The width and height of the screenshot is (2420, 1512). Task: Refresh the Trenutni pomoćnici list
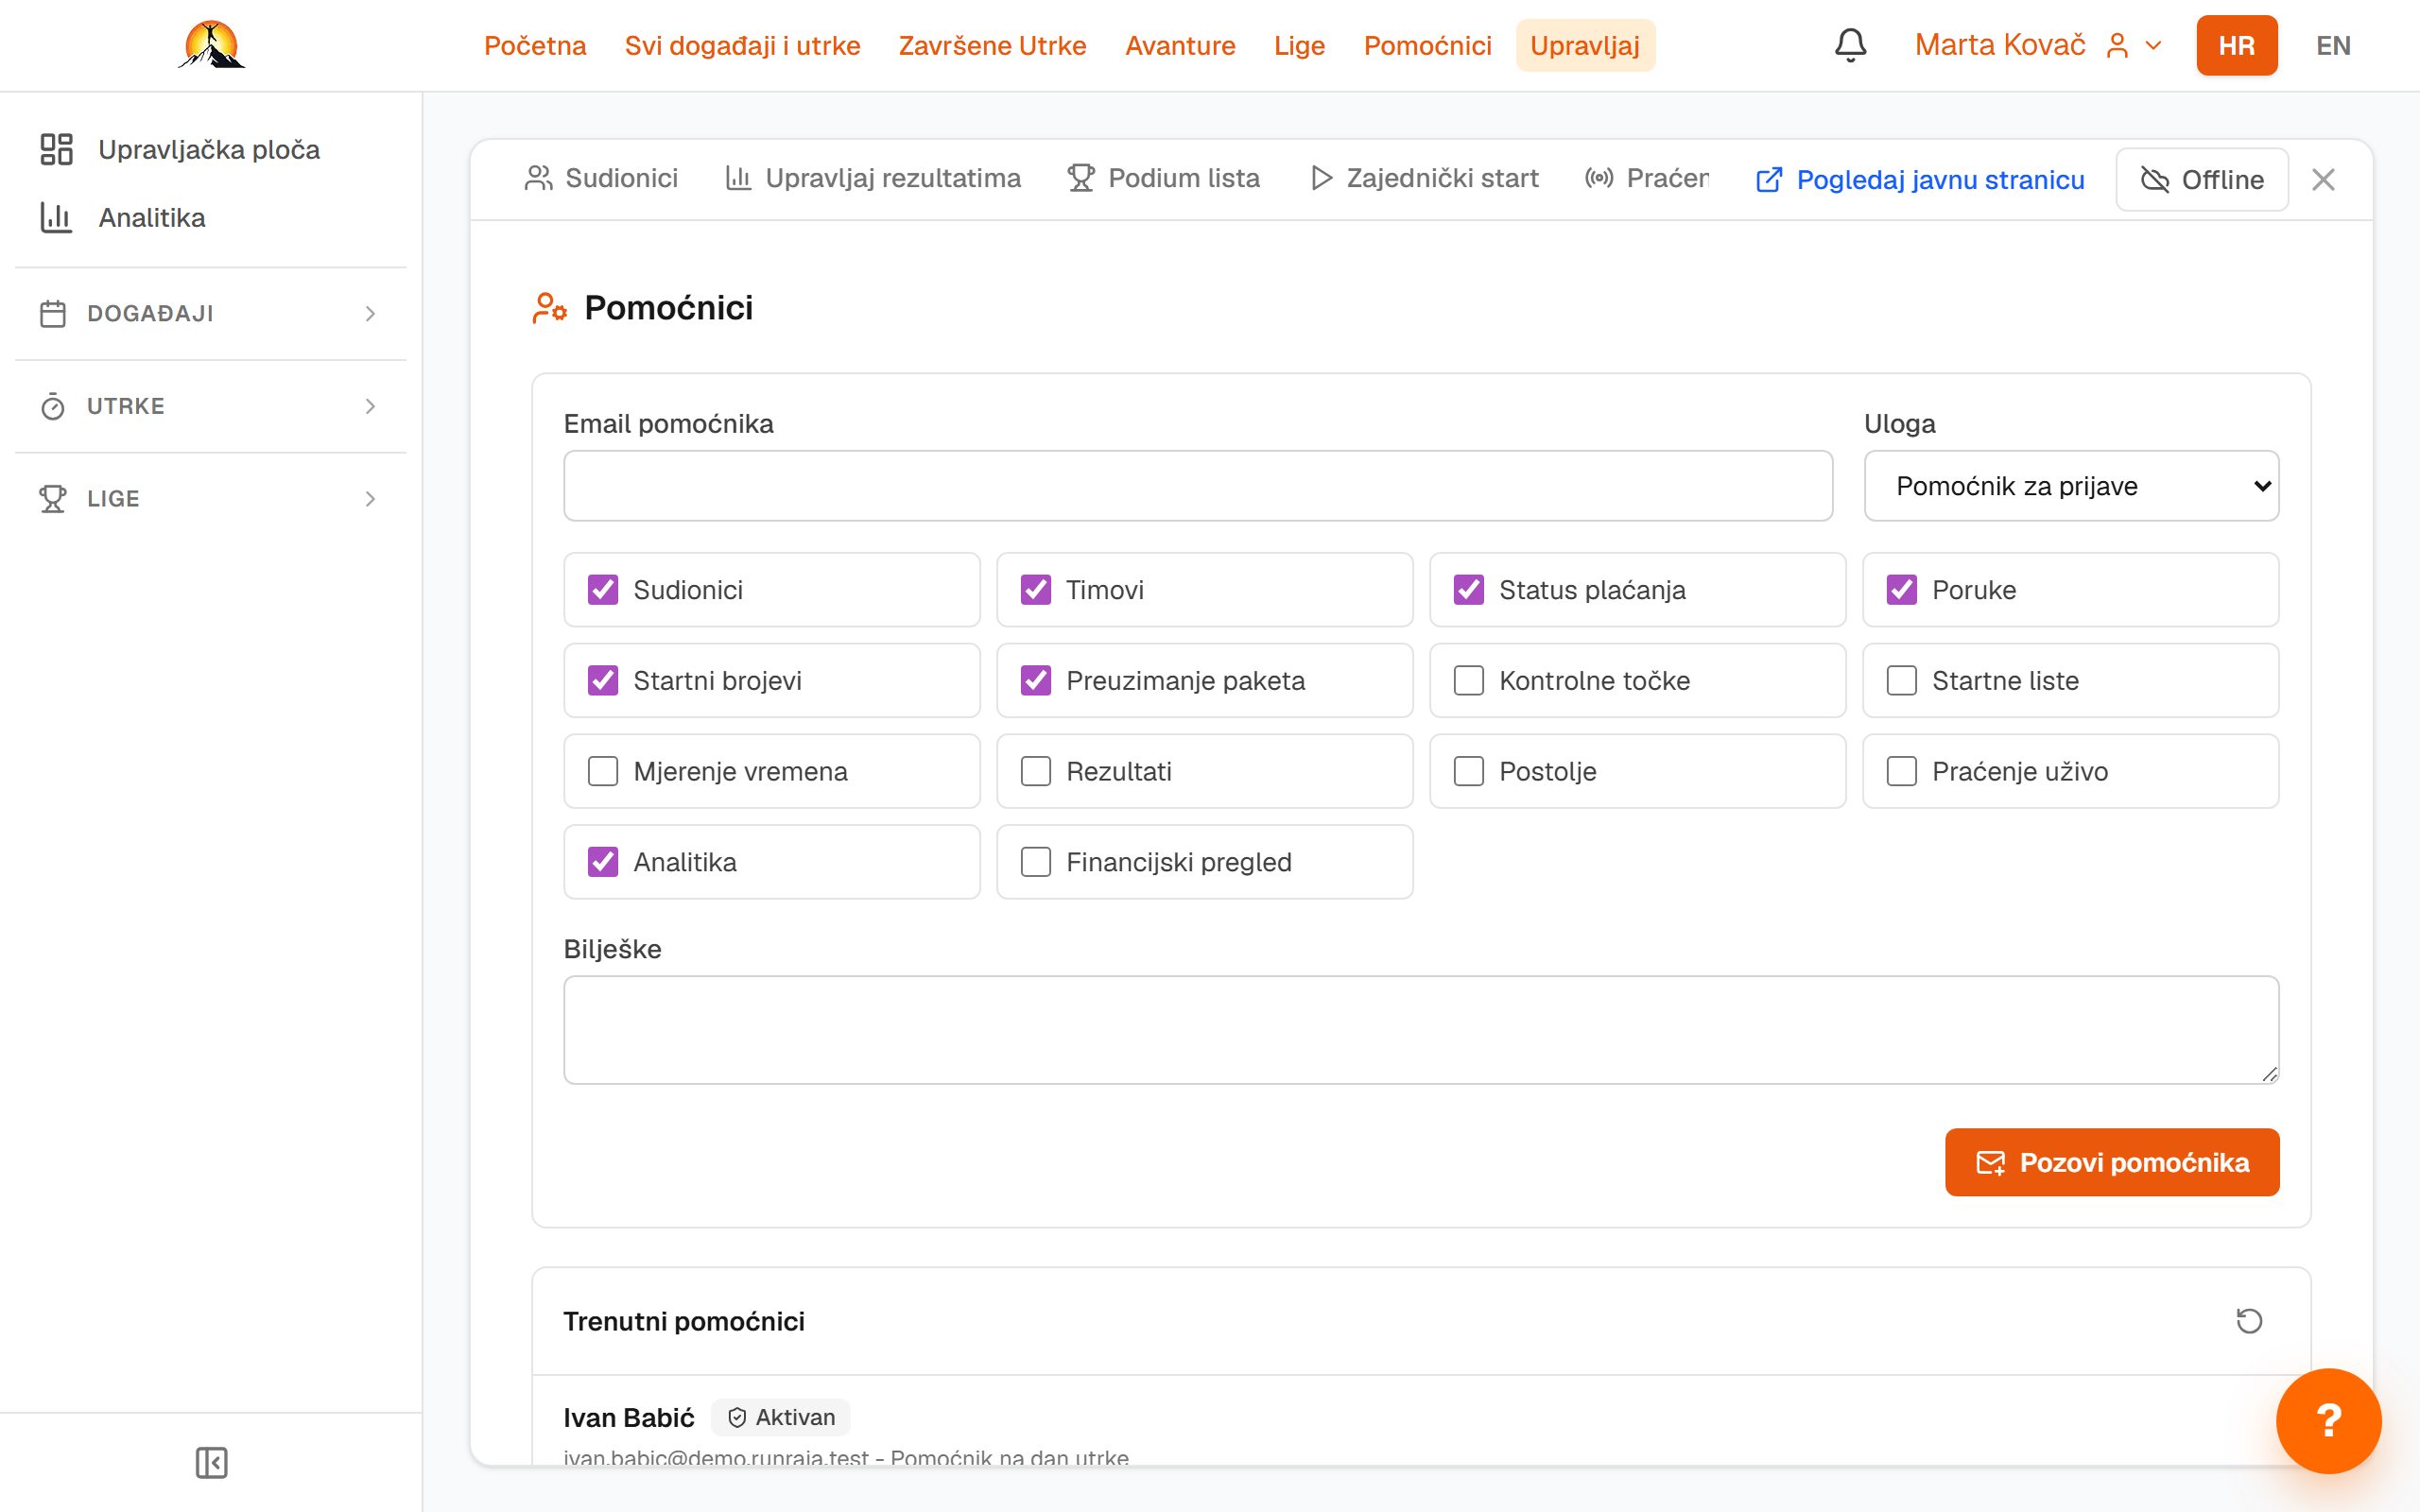point(2249,1321)
